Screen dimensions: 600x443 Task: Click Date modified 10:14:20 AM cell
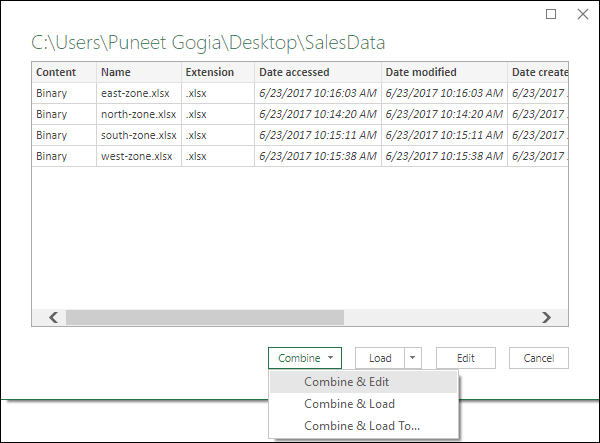pos(444,114)
